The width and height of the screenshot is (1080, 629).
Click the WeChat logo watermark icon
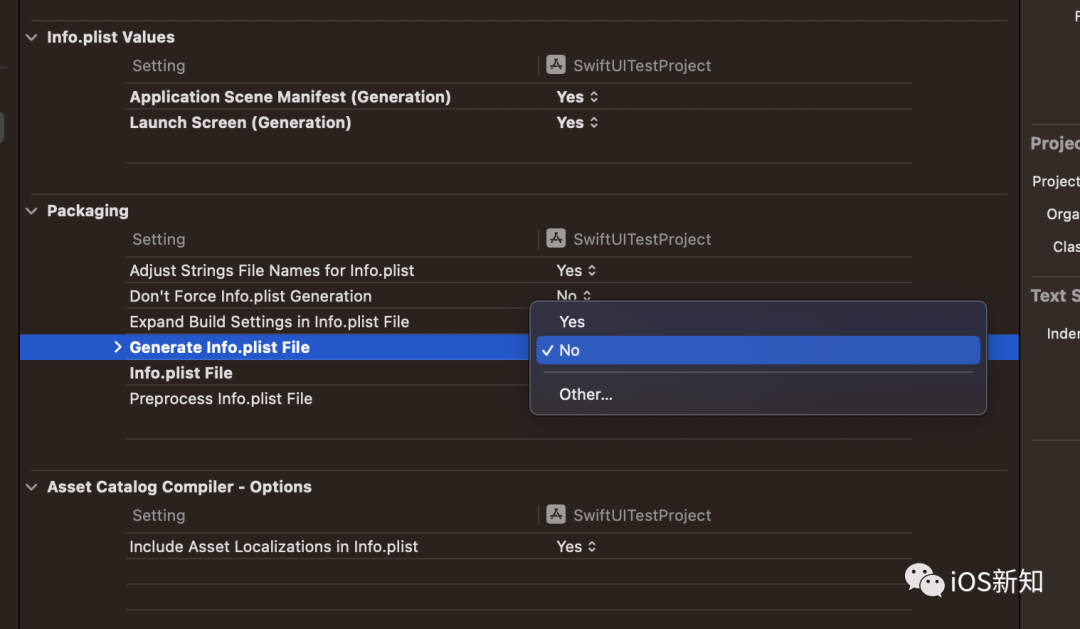click(x=924, y=580)
